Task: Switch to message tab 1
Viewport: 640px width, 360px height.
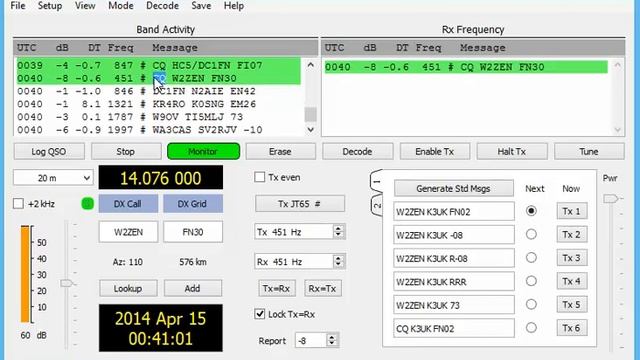Action: click(377, 182)
